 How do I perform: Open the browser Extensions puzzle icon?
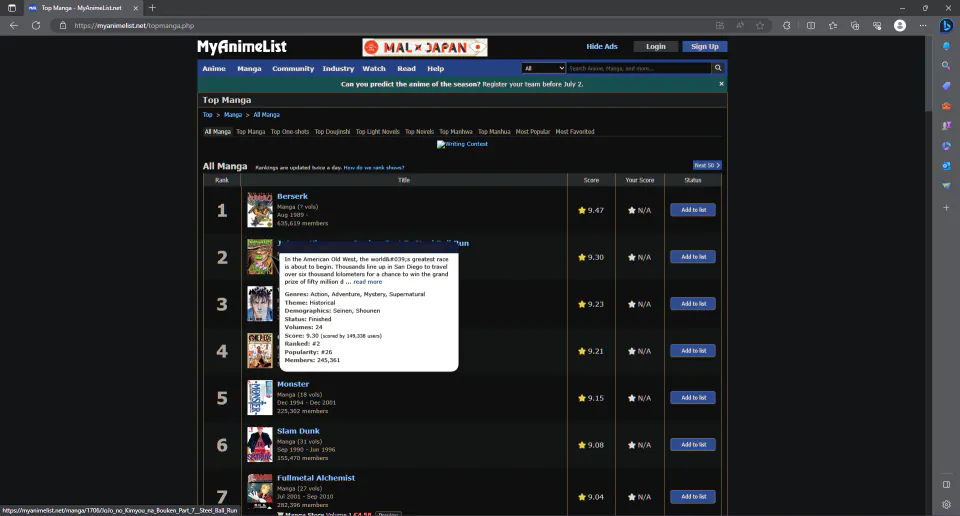tap(787, 26)
